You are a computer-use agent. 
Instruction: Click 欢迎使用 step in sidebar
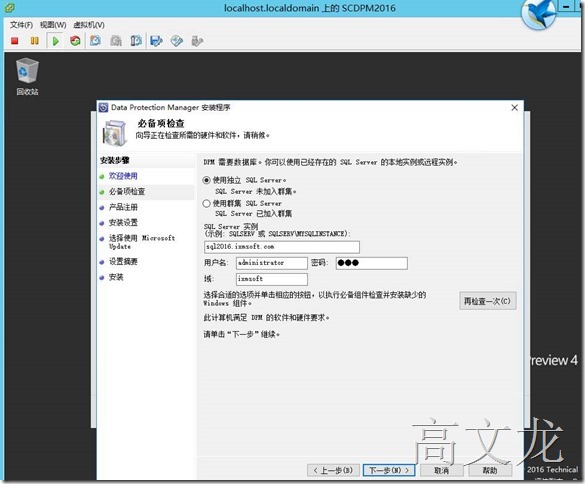pos(123,176)
